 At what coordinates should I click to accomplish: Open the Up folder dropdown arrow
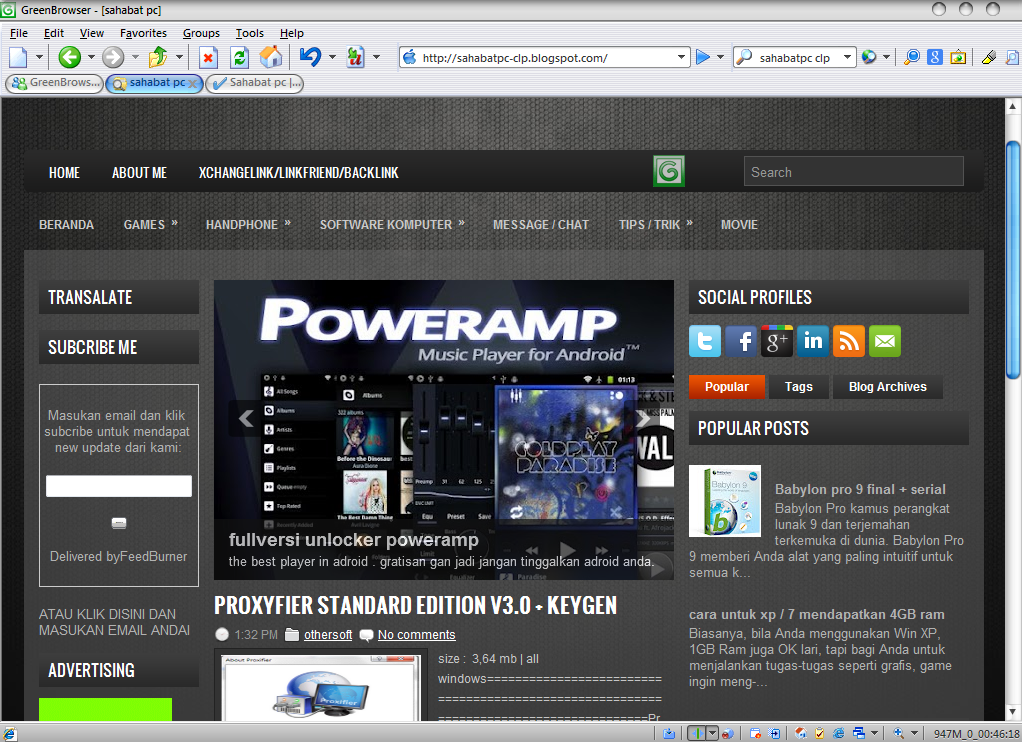click(x=179, y=57)
